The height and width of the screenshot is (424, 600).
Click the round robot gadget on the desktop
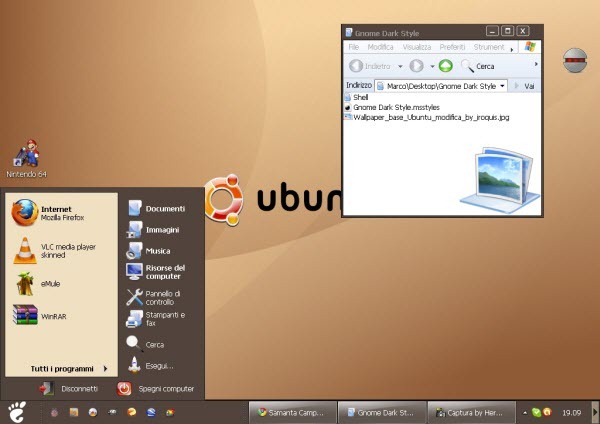point(575,60)
